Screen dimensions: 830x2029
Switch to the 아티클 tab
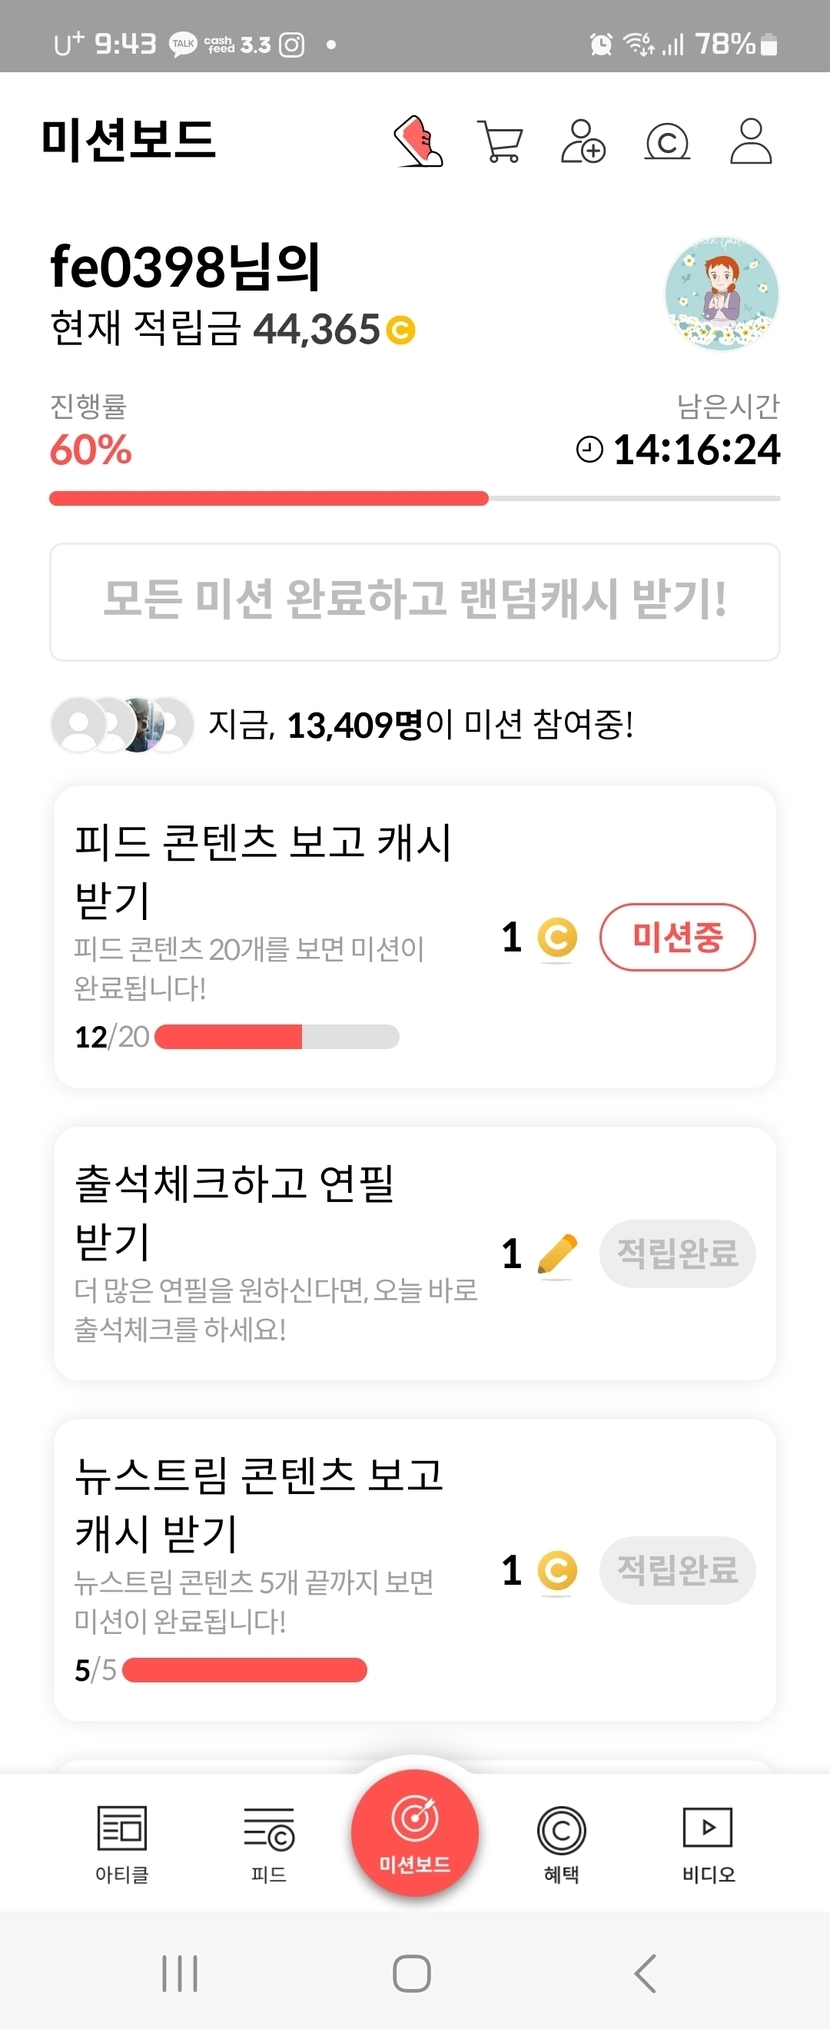pos(122,1843)
